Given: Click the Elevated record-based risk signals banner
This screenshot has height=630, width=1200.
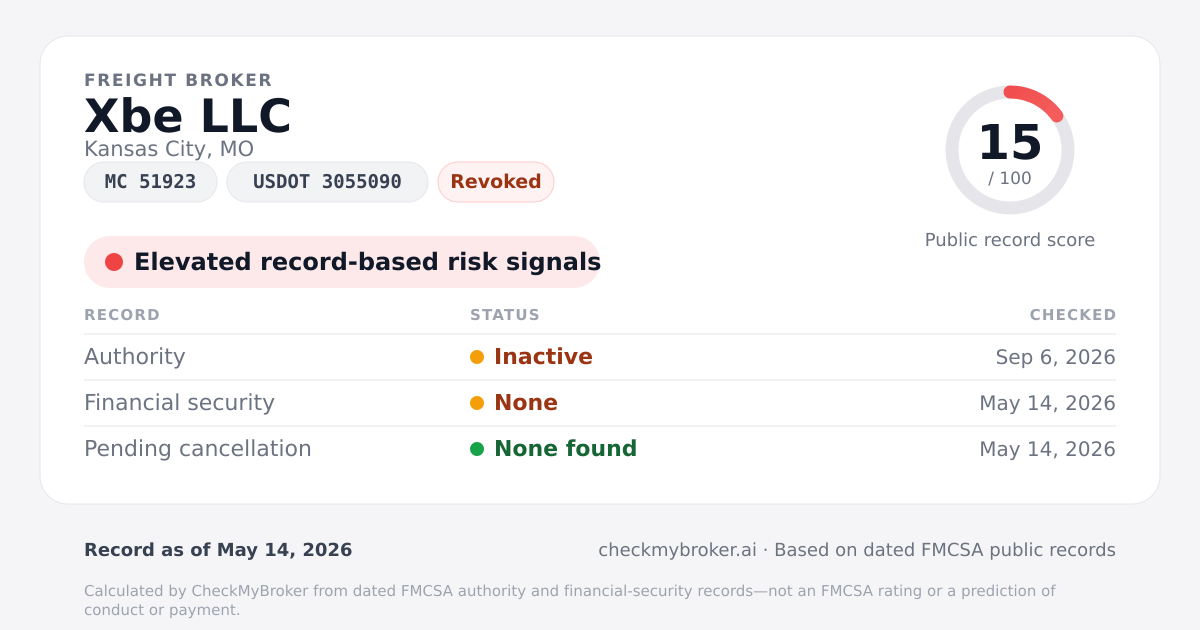Looking at the screenshot, I should [x=342, y=262].
